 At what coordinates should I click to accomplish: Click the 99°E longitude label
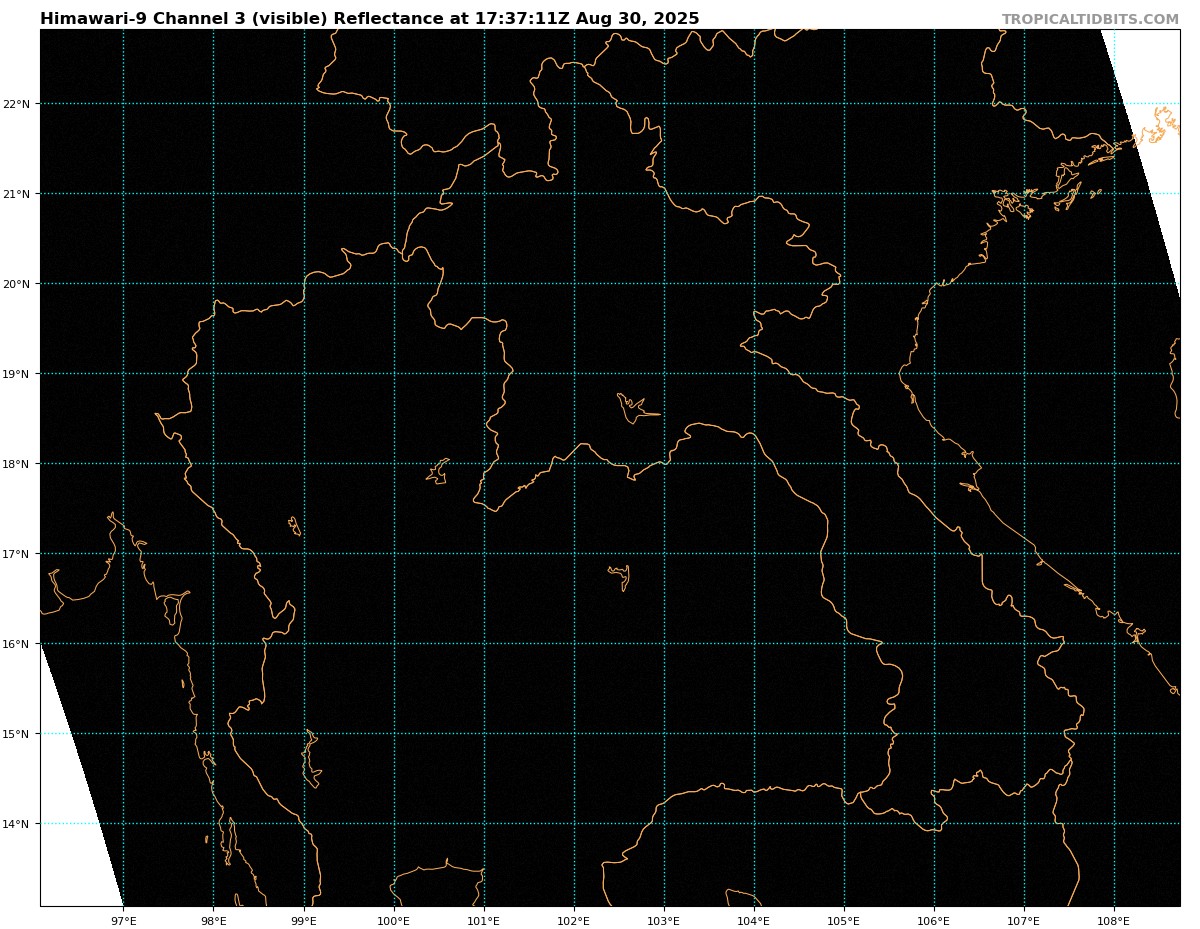(304, 920)
